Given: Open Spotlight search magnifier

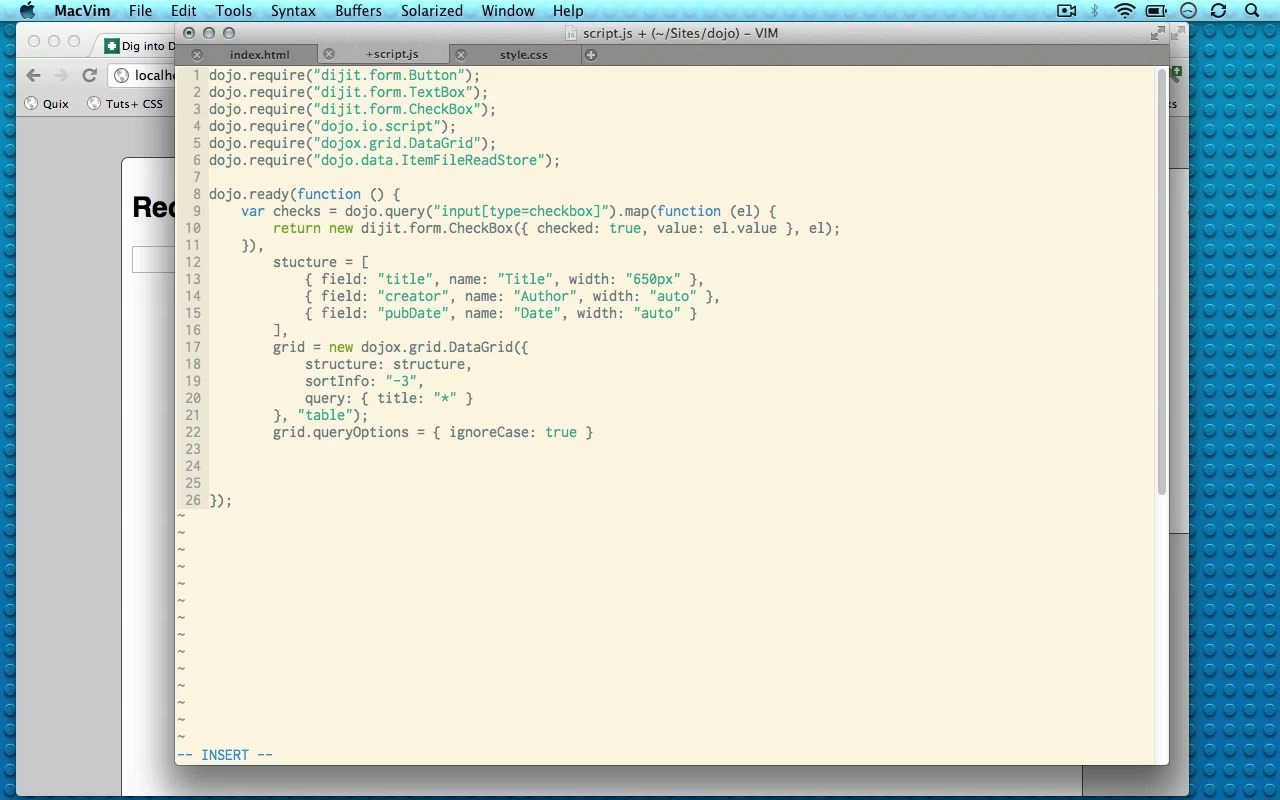Looking at the screenshot, I should click(1252, 11).
